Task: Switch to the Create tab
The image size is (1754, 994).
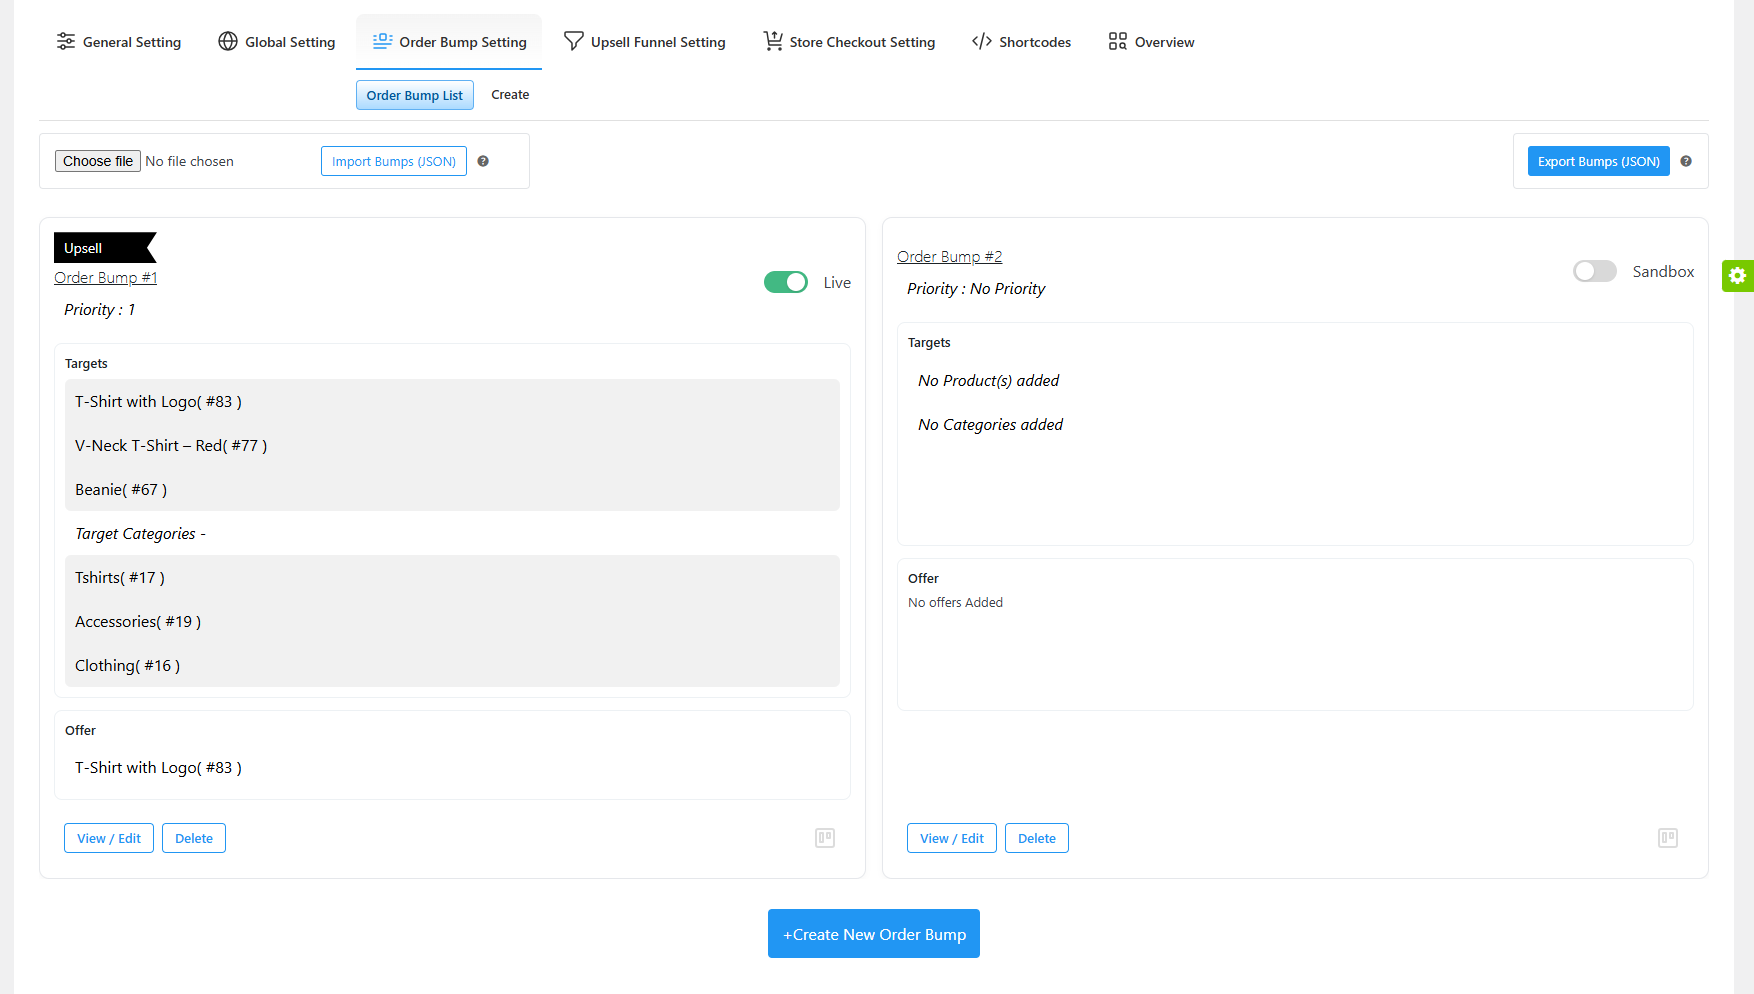Action: tap(510, 94)
